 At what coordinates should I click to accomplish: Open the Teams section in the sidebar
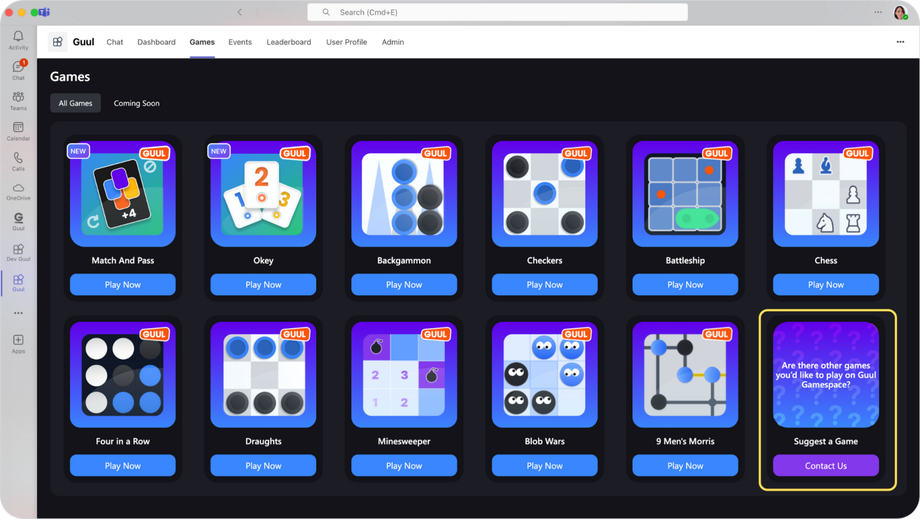[x=18, y=100]
